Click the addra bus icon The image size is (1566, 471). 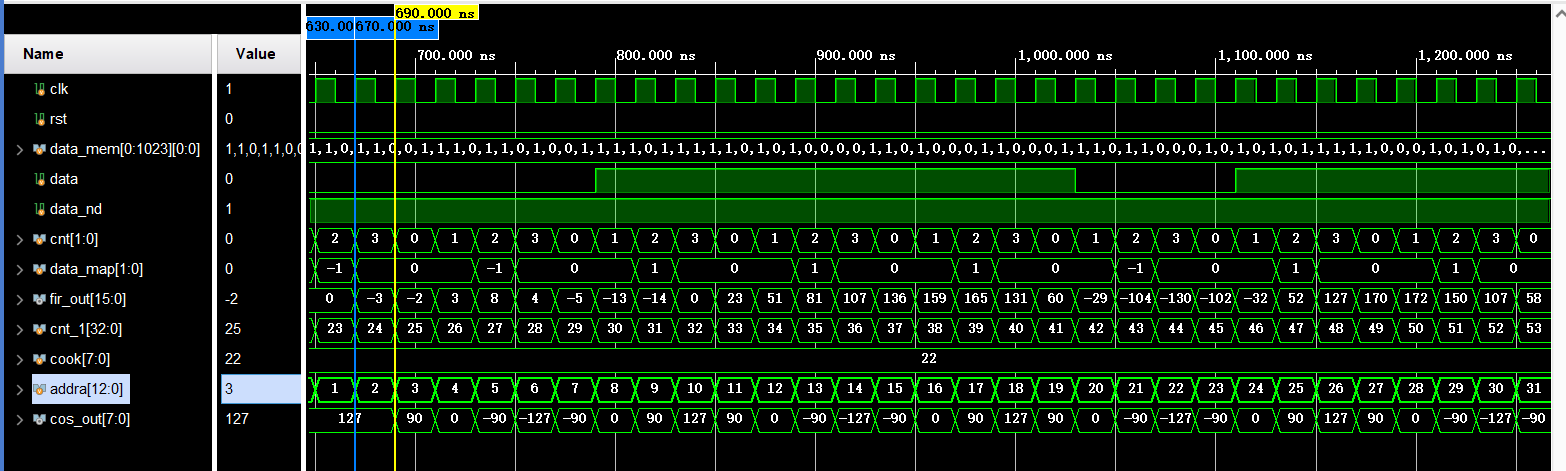tap(39, 389)
